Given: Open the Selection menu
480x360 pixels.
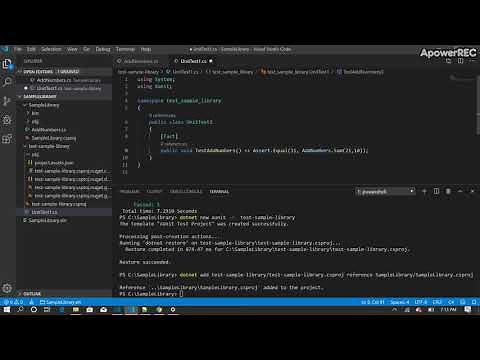Looking at the screenshot, I should coord(51,49).
